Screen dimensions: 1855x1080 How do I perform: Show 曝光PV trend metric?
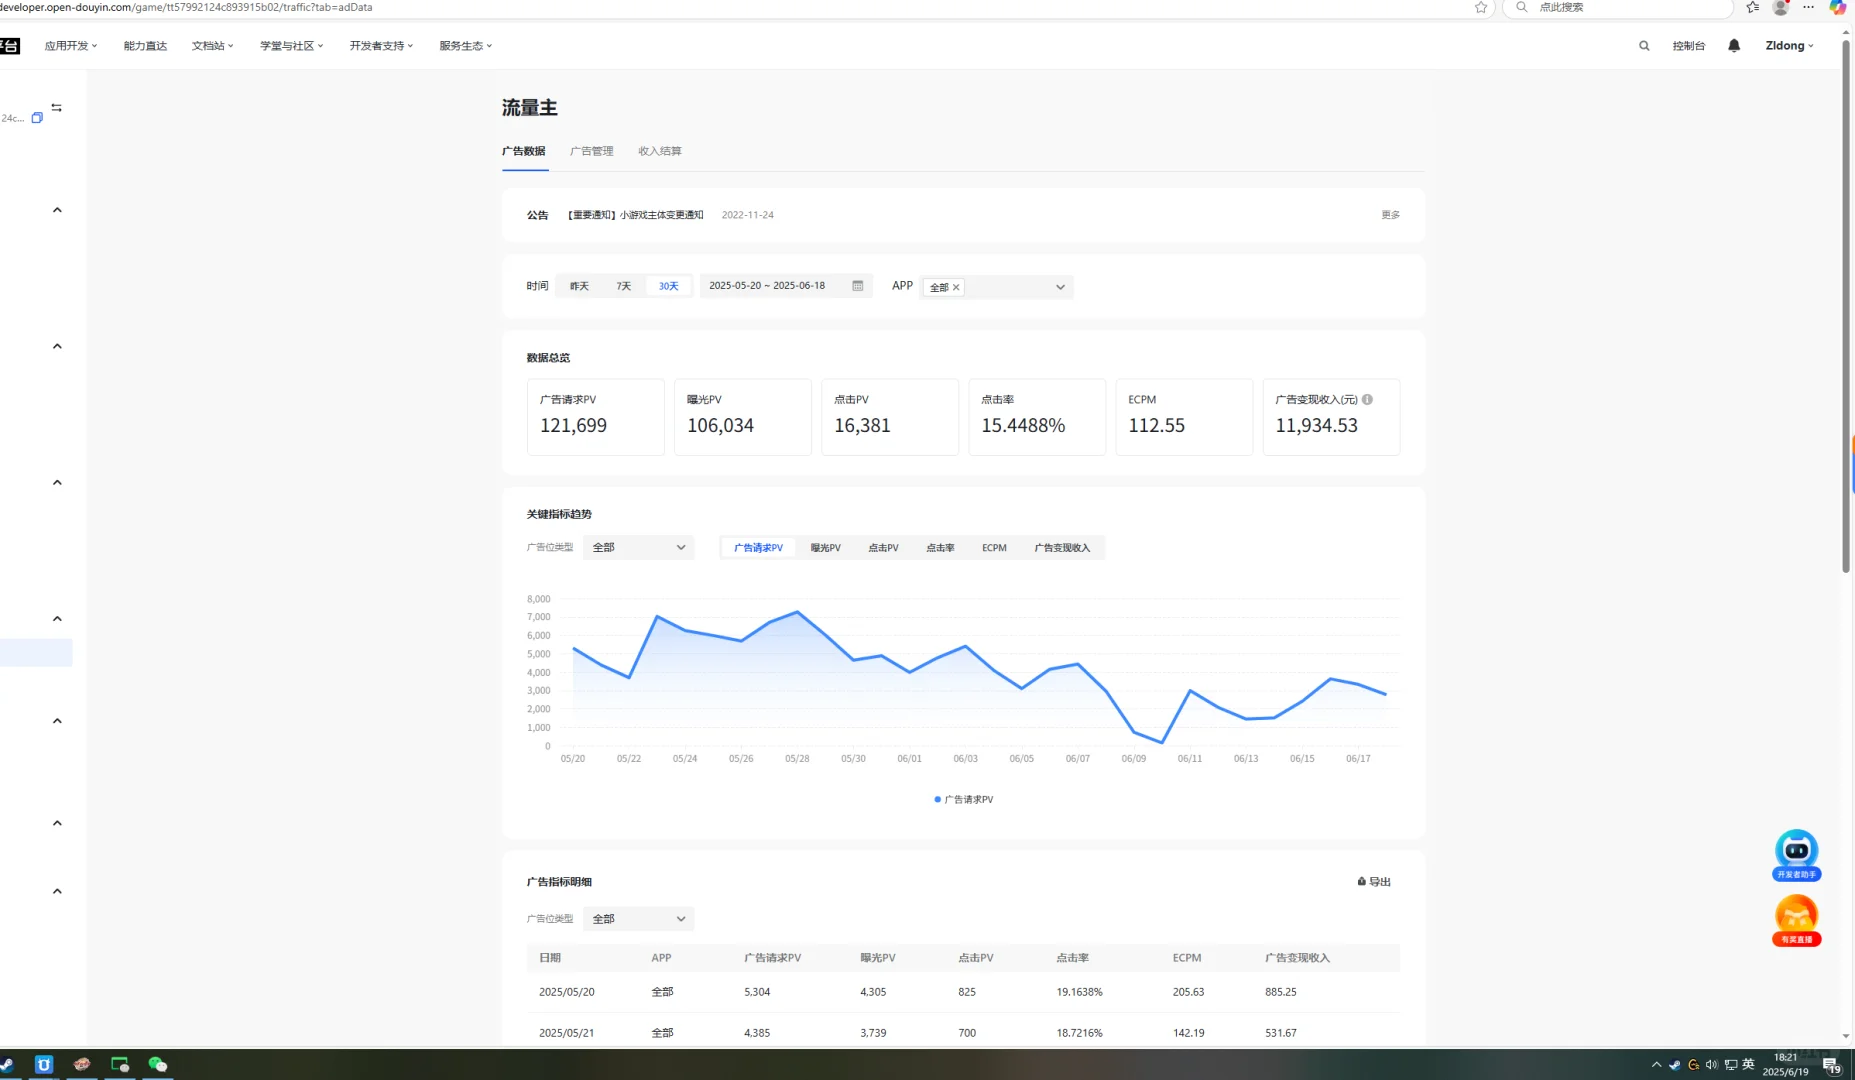pyautogui.click(x=826, y=548)
